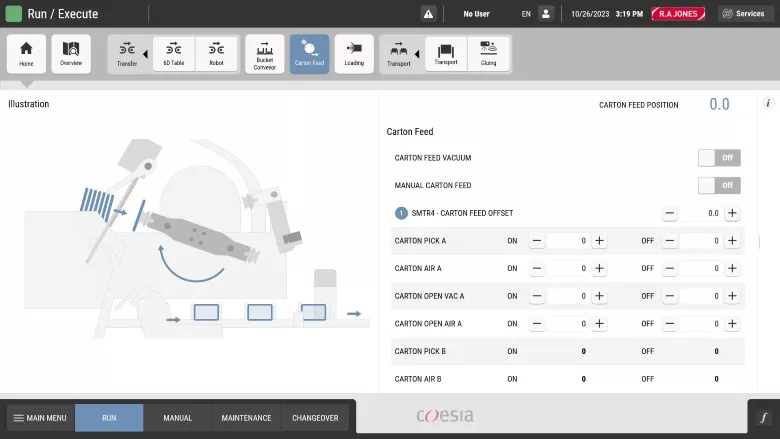Increase Carton Open Vac A ON value

(599, 296)
